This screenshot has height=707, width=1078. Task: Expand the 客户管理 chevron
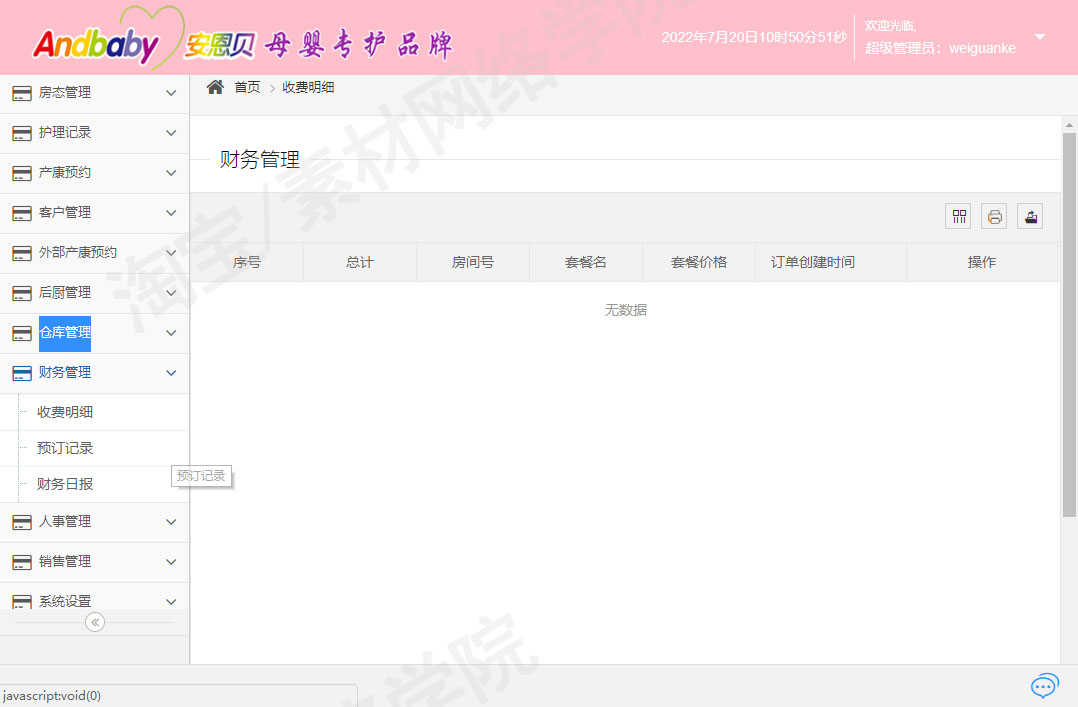[x=171, y=213]
